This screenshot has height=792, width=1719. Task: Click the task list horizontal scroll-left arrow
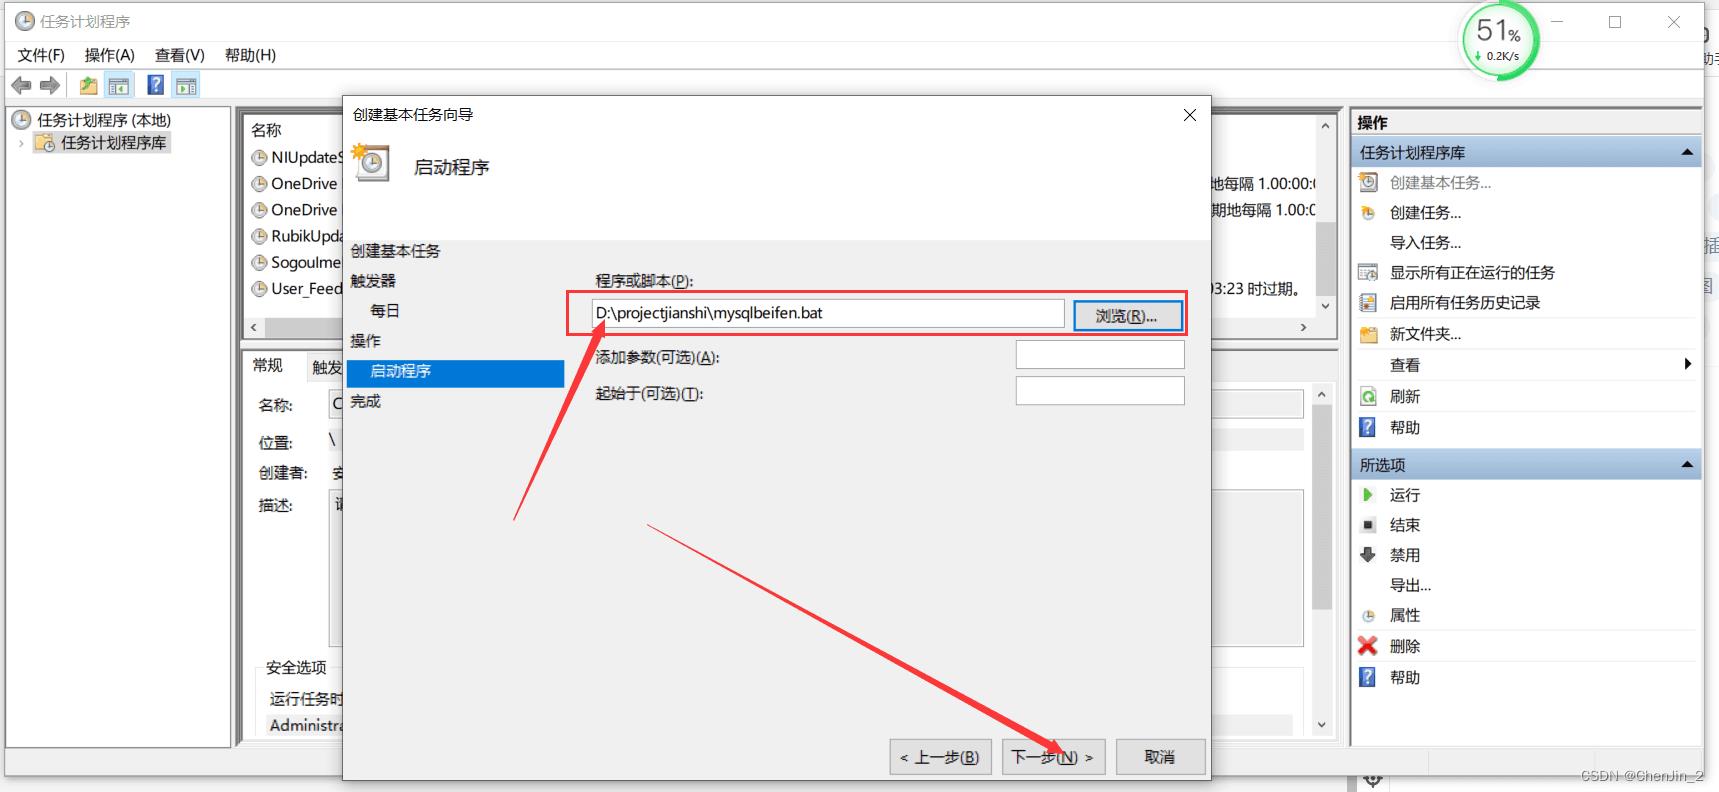pos(253,327)
